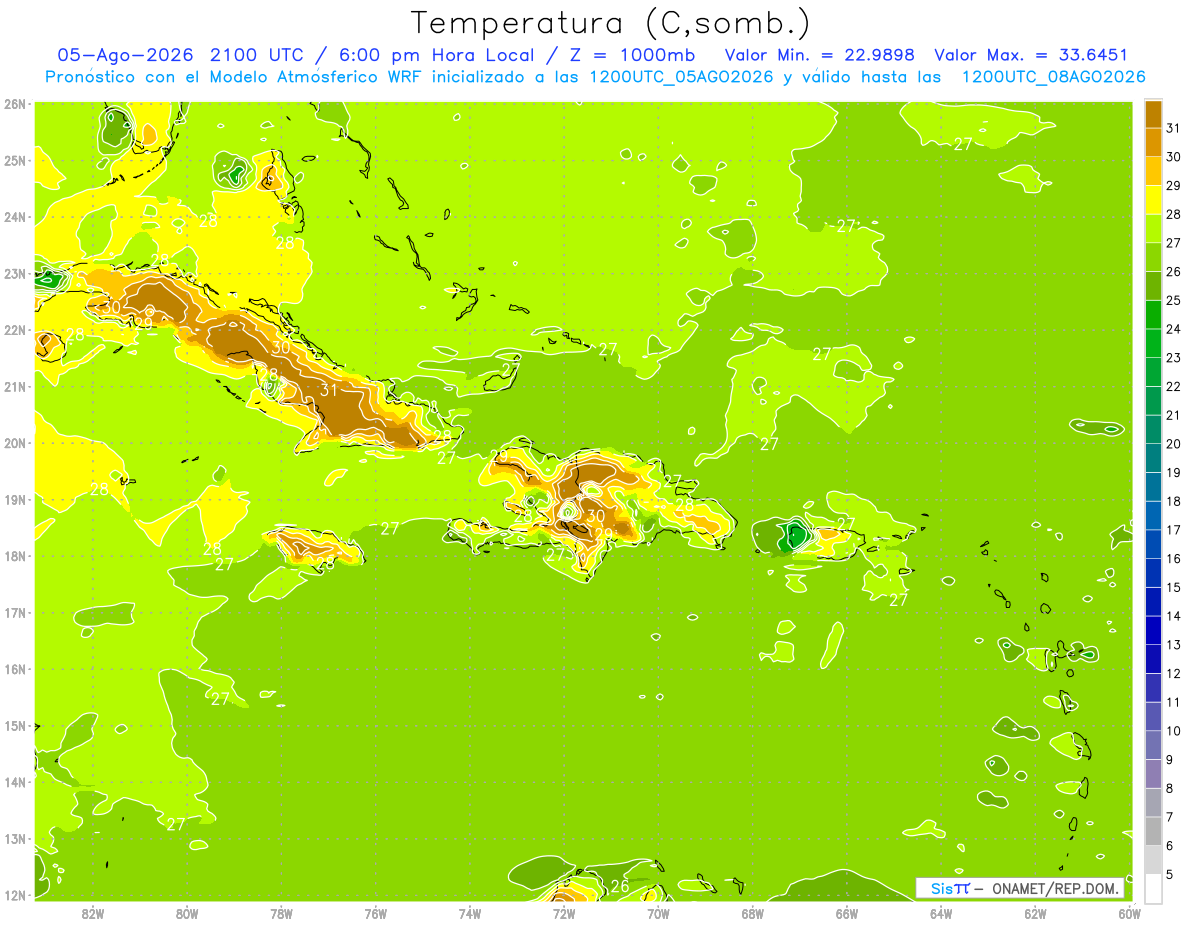Select the orange colorbar segment between 30 and 31
The height and width of the screenshot is (927, 1200).
(1153, 143)
